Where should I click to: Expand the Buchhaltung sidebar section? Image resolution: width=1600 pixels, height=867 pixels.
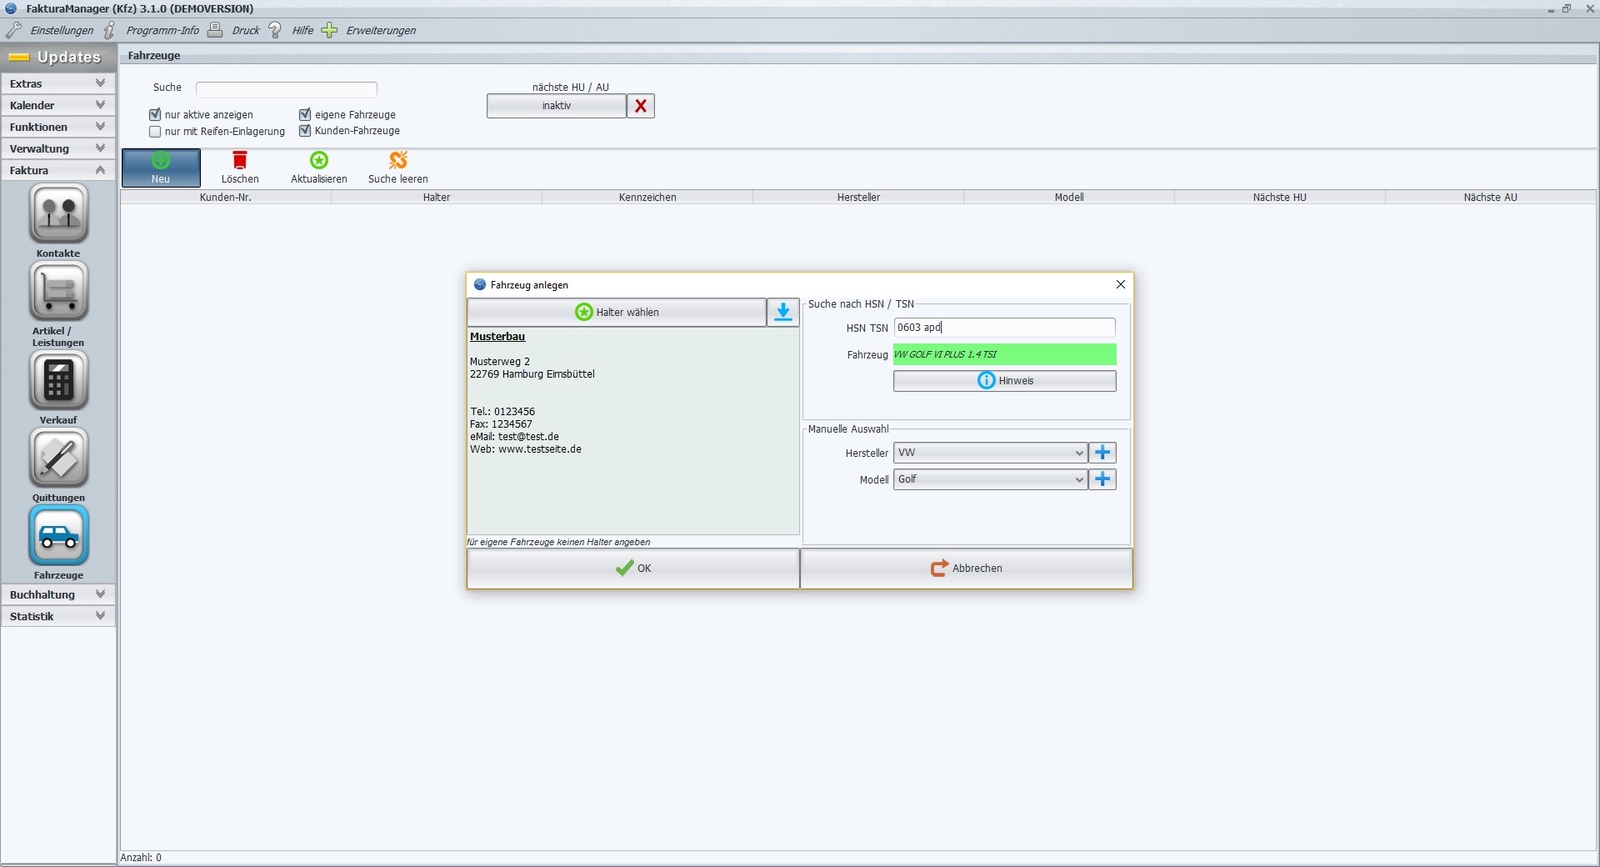58,595
